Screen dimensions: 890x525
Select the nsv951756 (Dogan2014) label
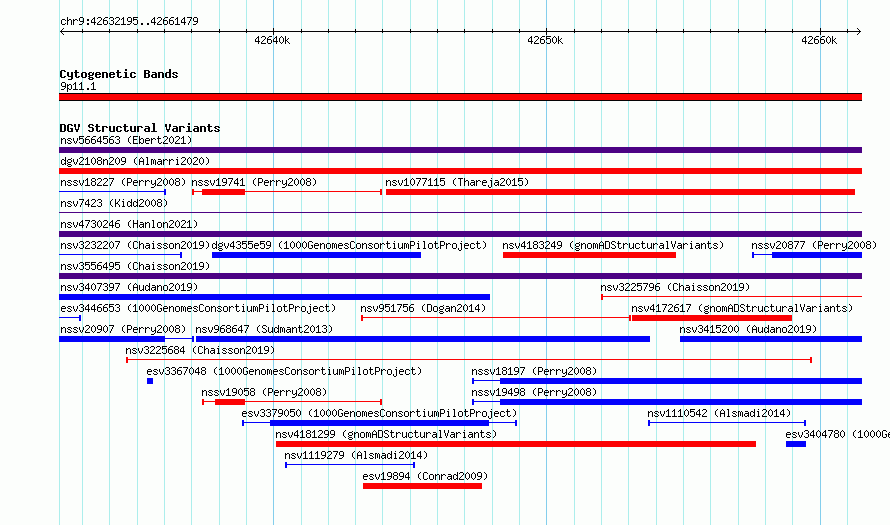[423, 308]
